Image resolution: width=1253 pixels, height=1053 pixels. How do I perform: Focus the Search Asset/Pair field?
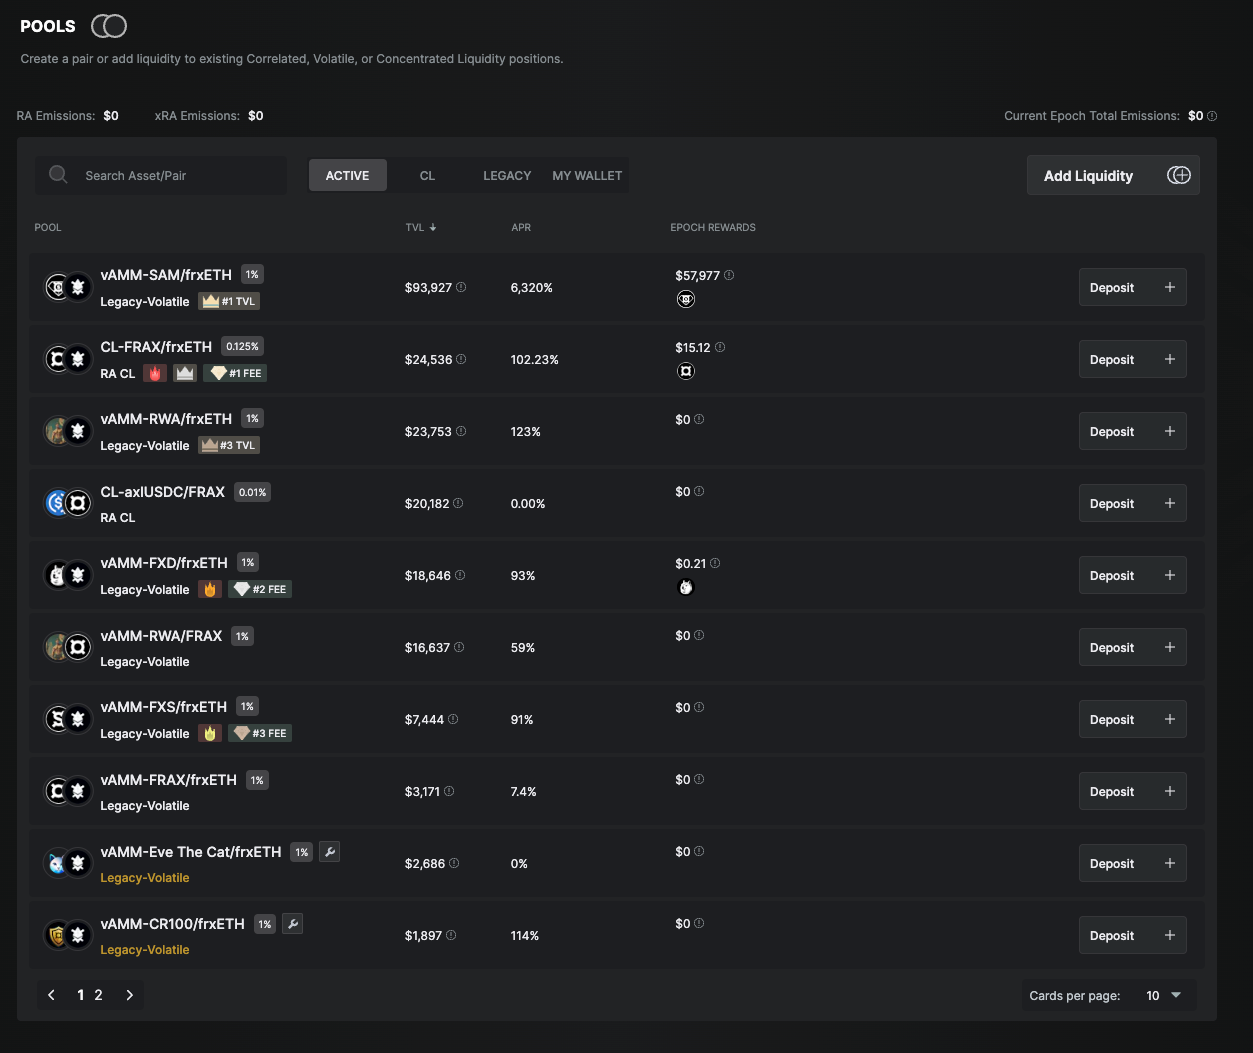[180, 175]
